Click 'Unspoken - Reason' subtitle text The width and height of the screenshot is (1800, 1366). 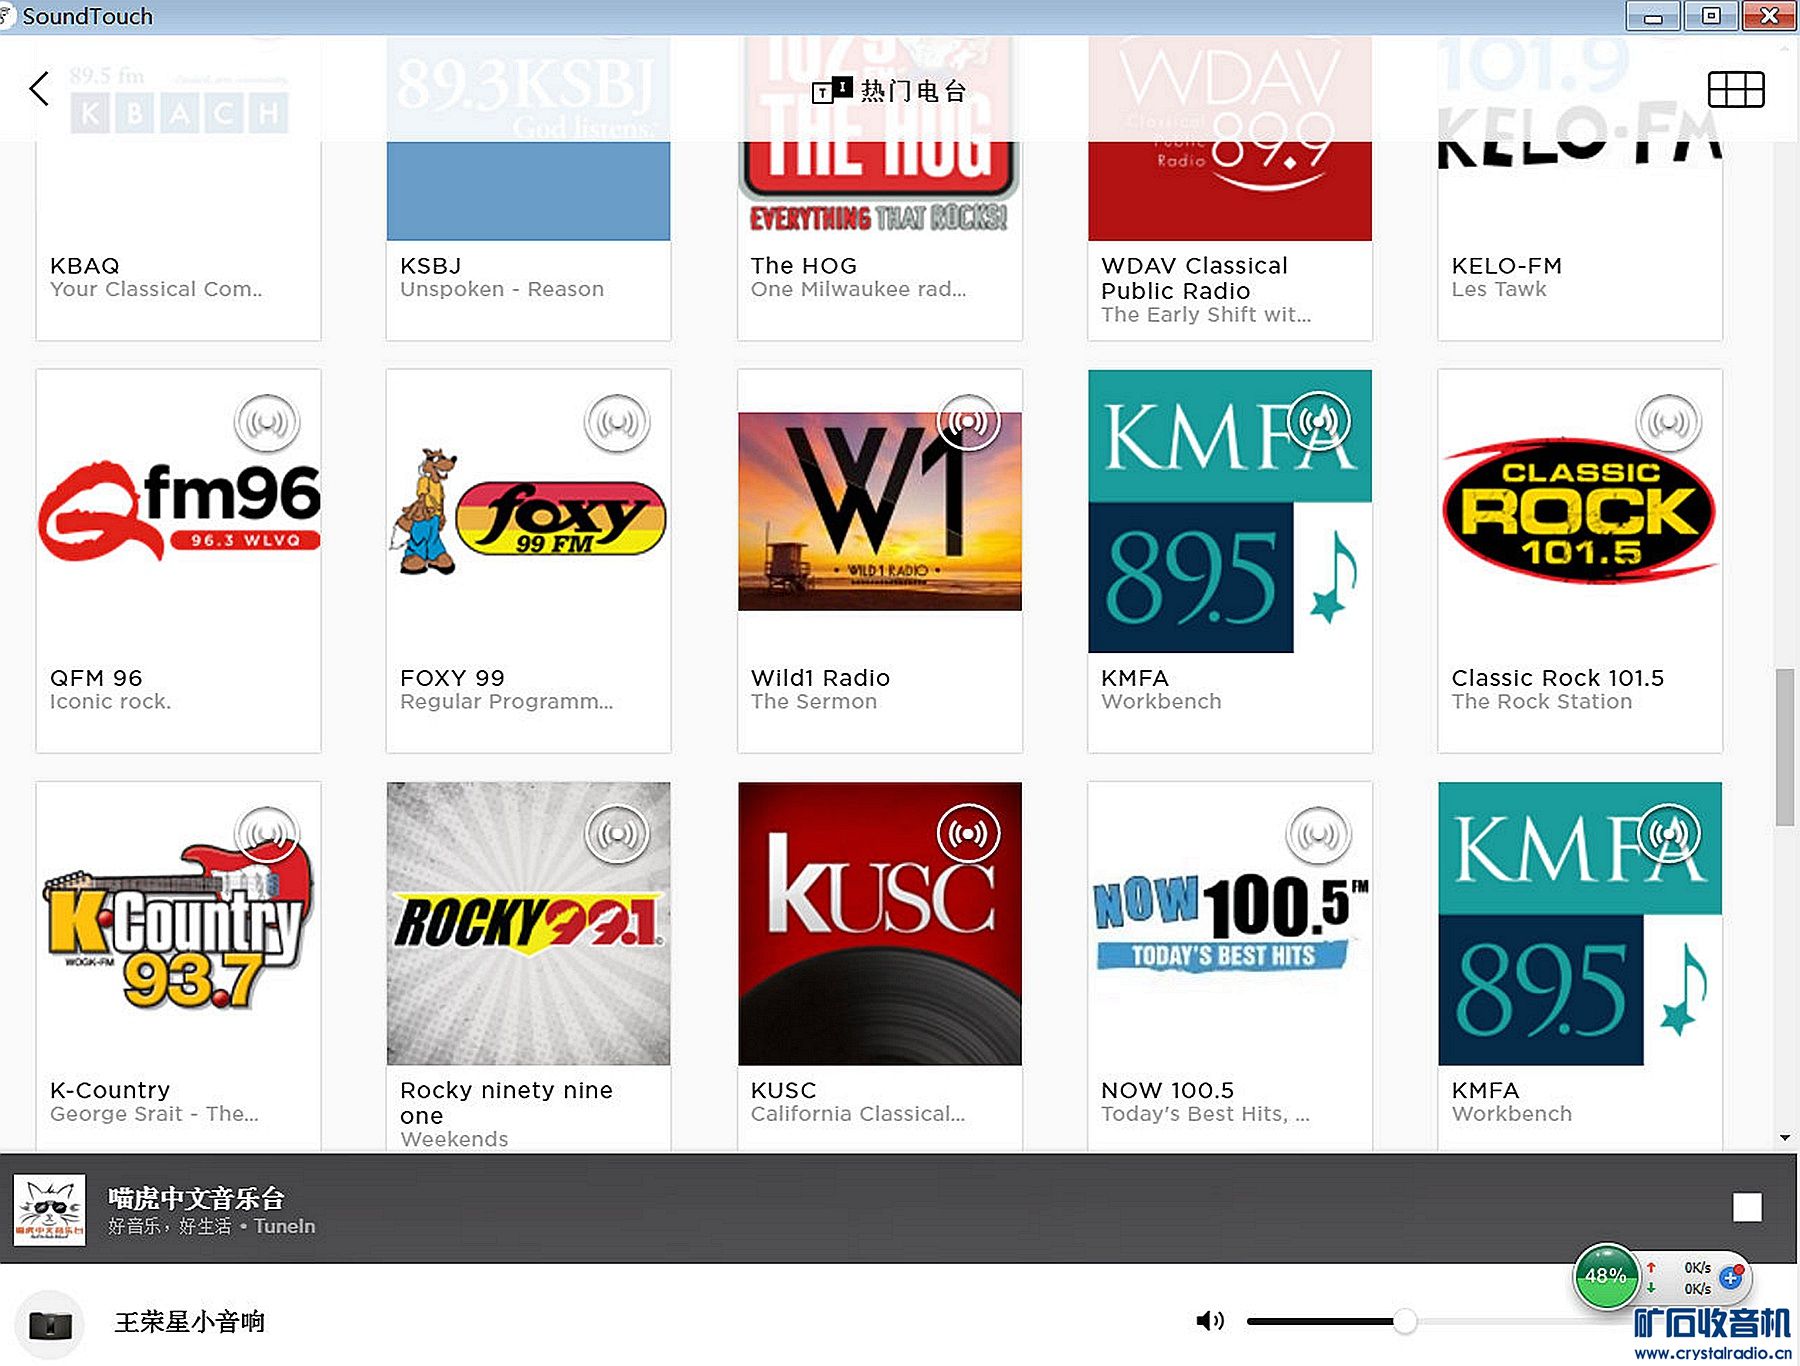(502, 290)
